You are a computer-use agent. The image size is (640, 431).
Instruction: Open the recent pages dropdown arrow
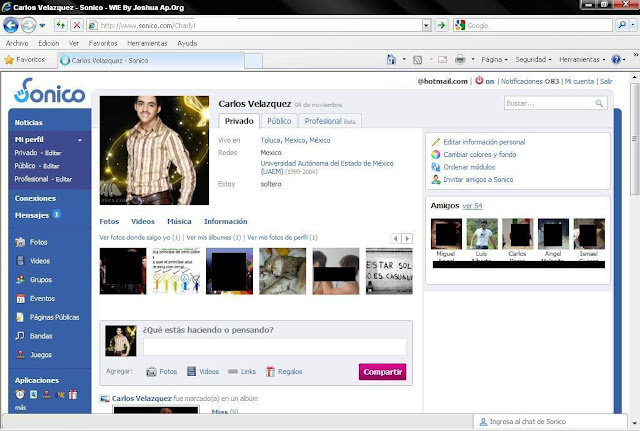[x=42, y=26]
